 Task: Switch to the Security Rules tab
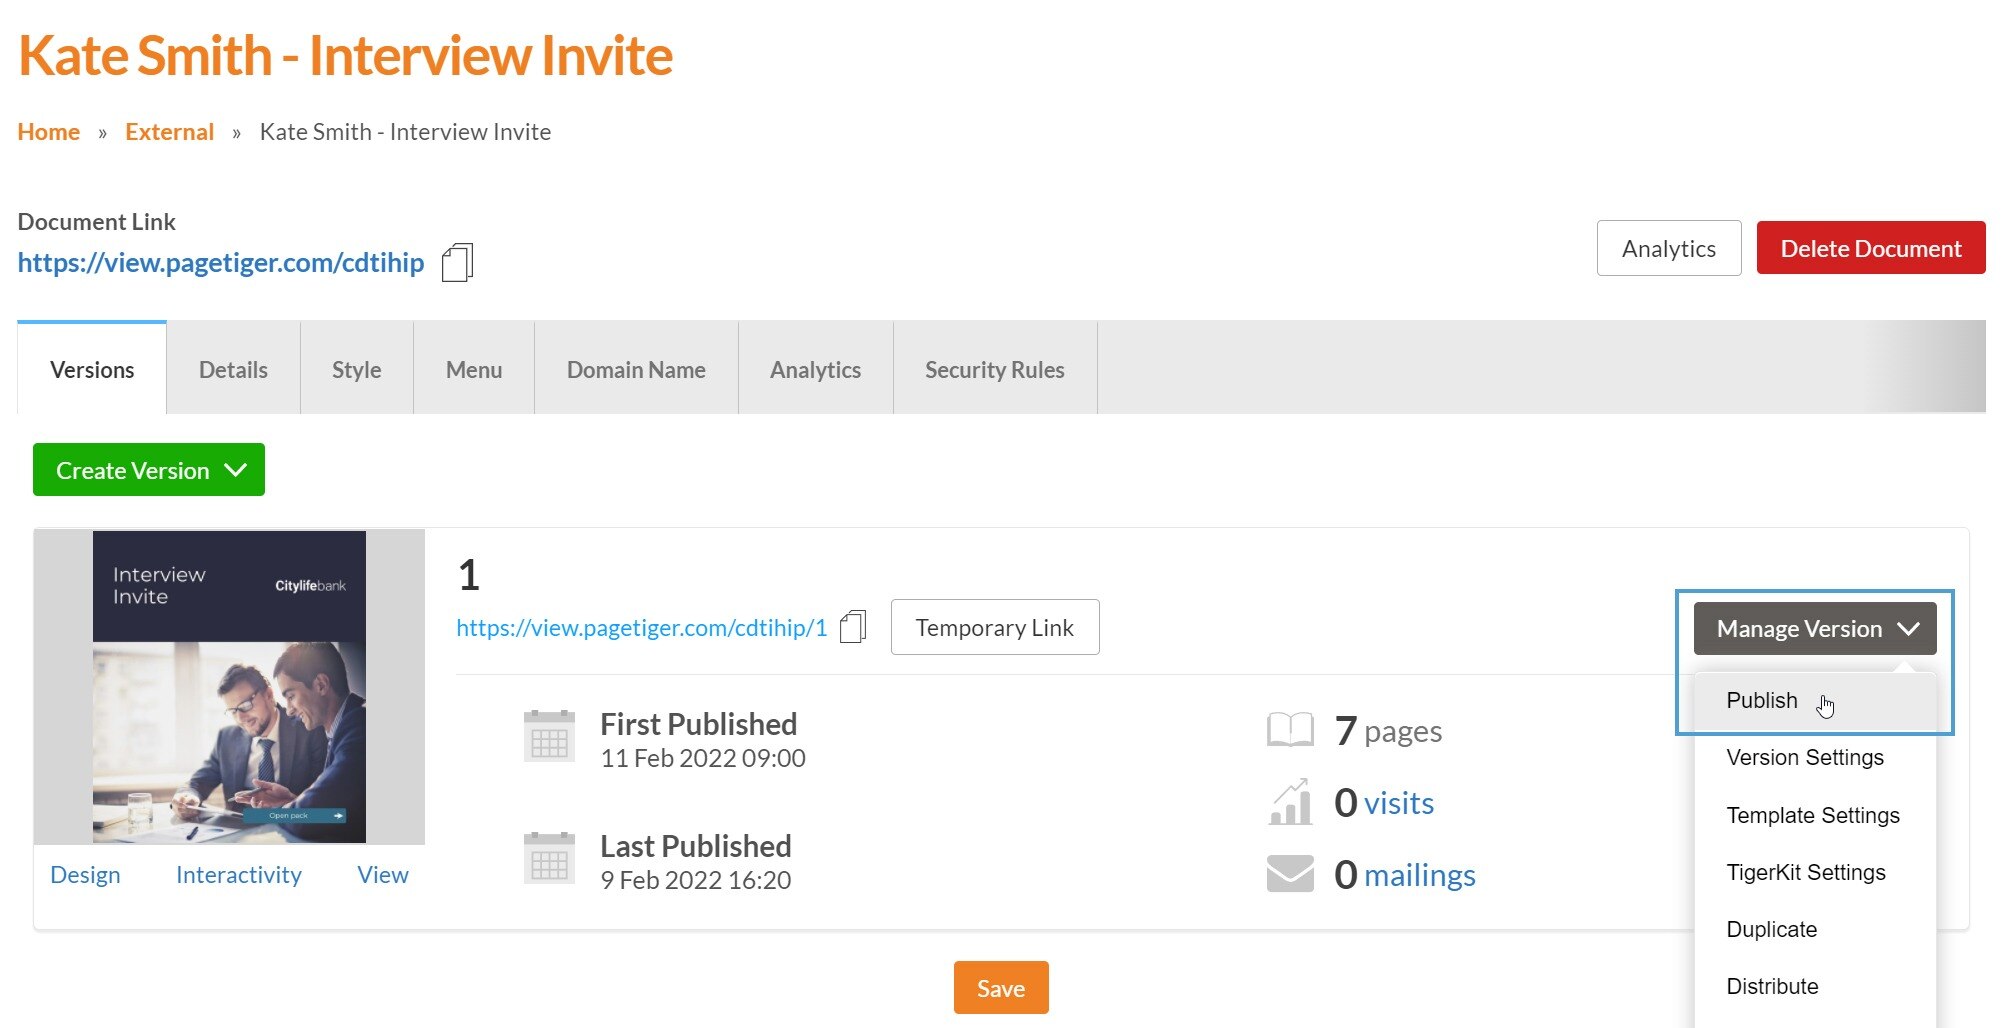[994, 370]
